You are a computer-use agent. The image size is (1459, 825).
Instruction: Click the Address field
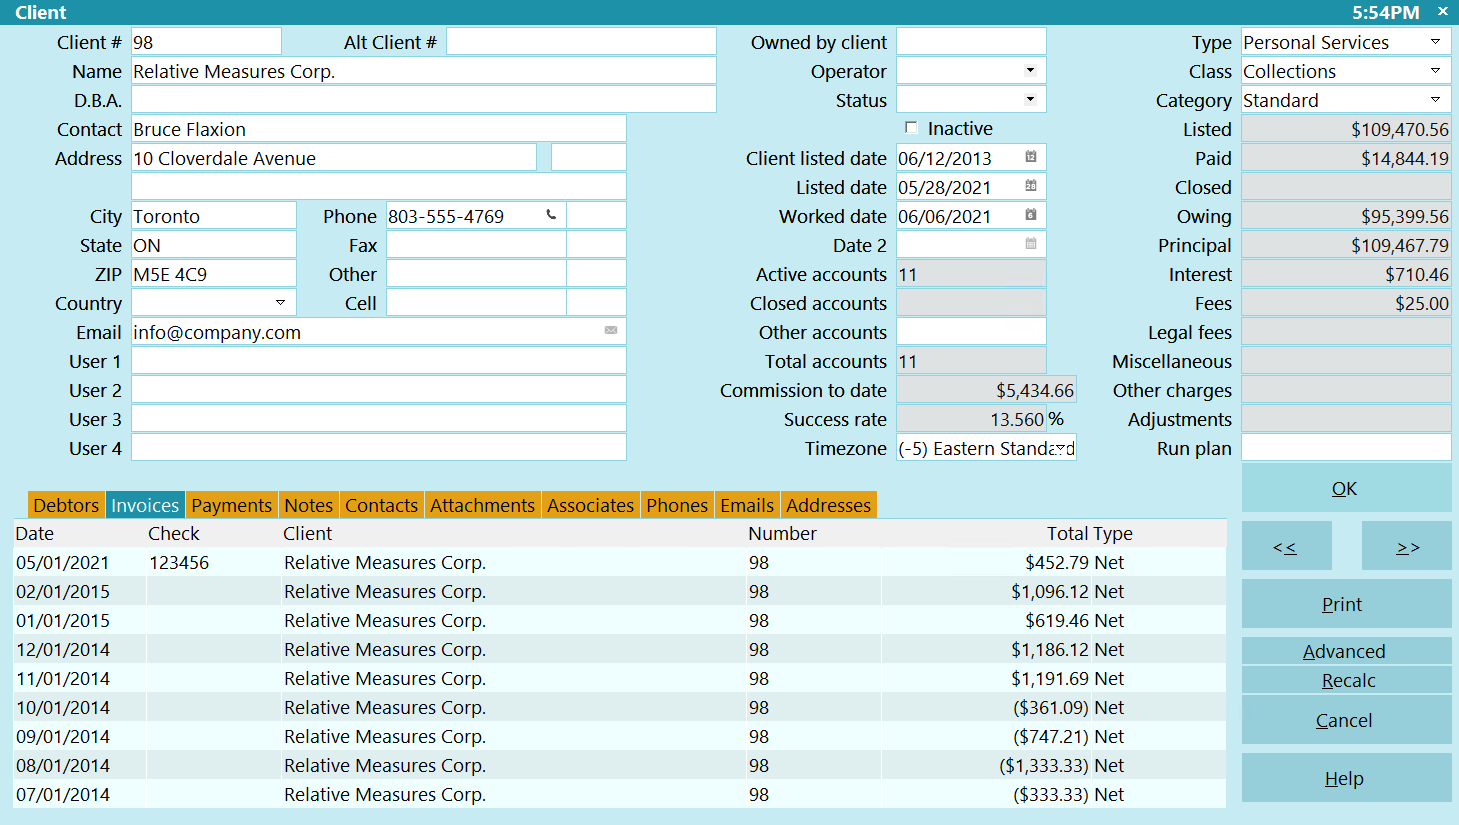click(x=334, y=158)
